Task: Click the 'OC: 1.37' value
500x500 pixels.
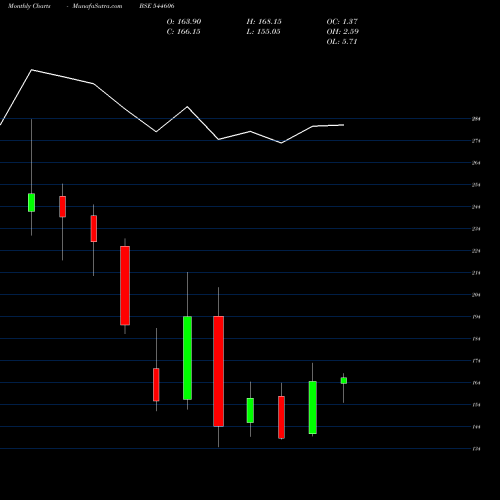Action: click(342, 22)
